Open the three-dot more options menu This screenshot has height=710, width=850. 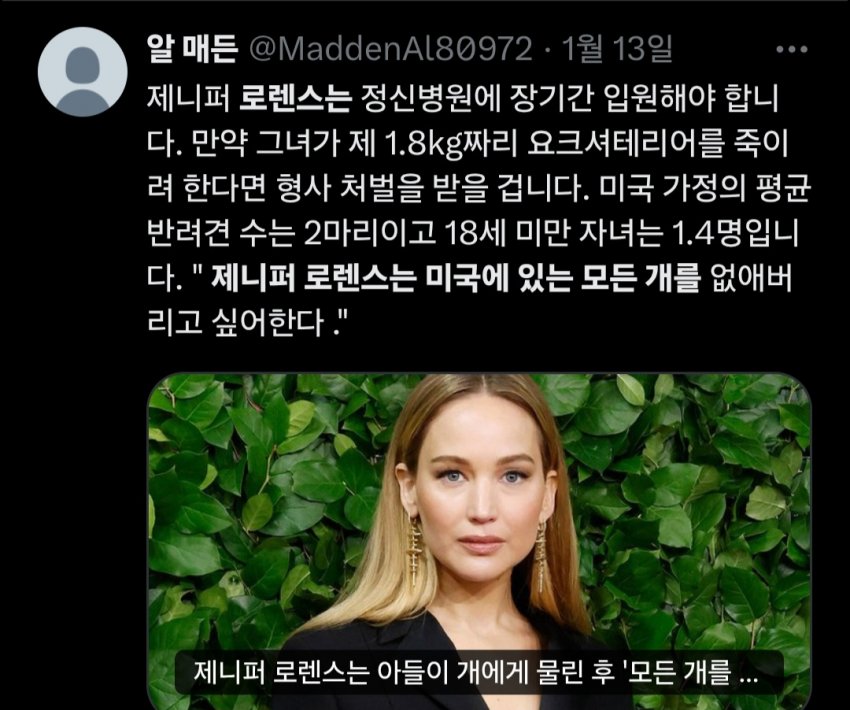tap(792, 49)
